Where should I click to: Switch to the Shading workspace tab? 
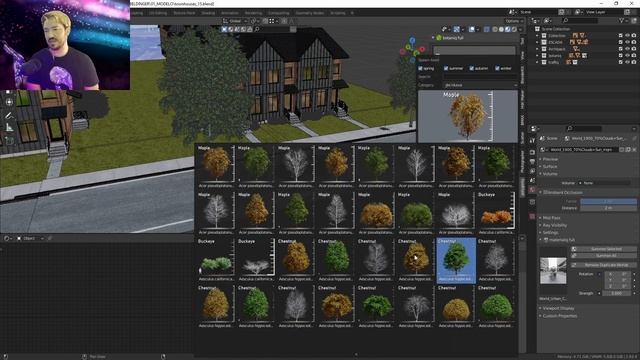pyautogui.click(x=208, y=13)
